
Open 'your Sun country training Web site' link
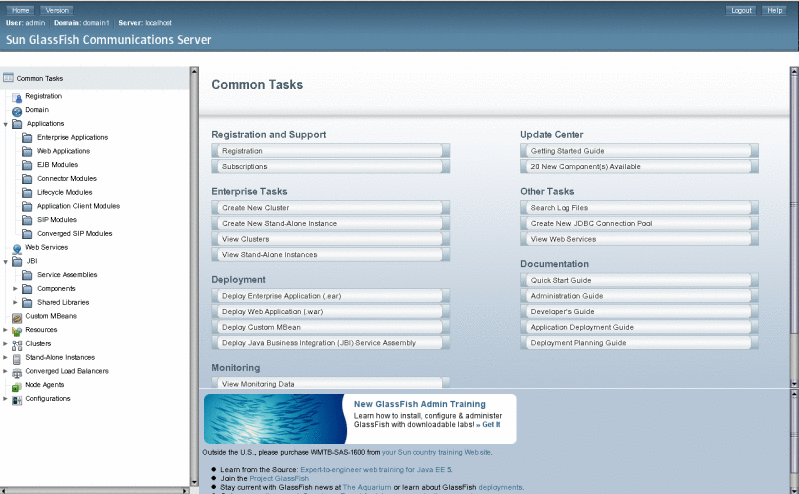(x=436, y=452)
